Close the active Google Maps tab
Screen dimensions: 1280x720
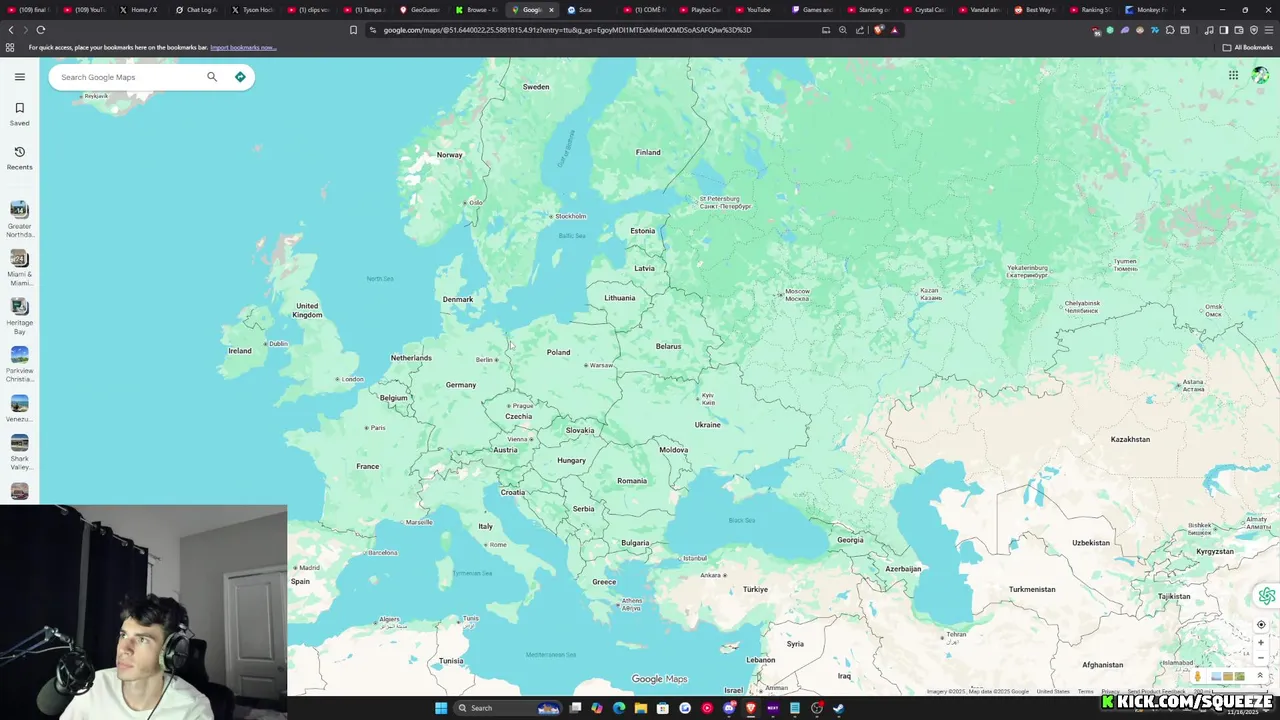(551, 10)
